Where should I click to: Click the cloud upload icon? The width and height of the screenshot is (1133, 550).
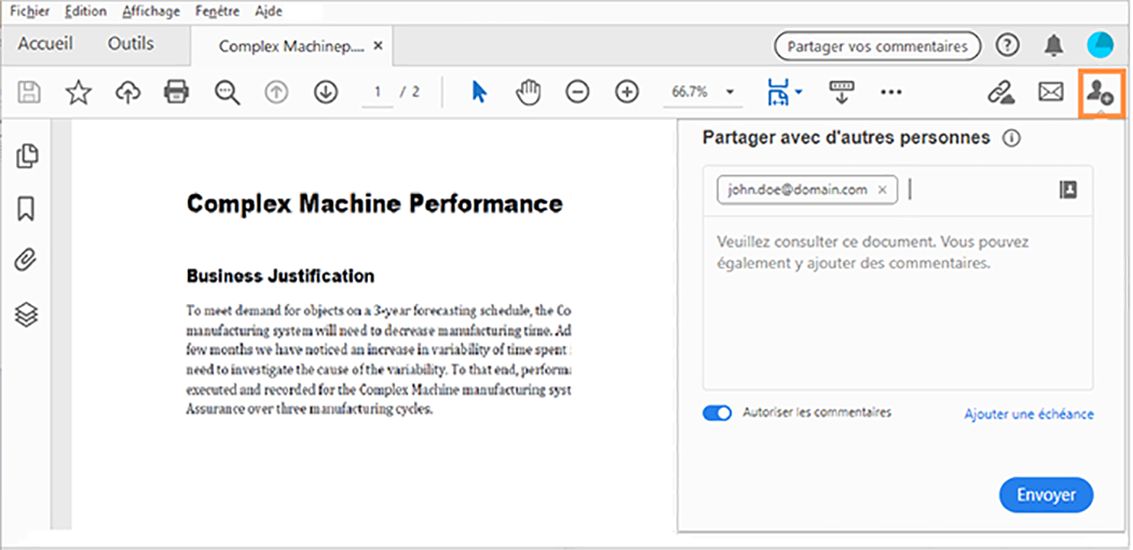point(127,92)
